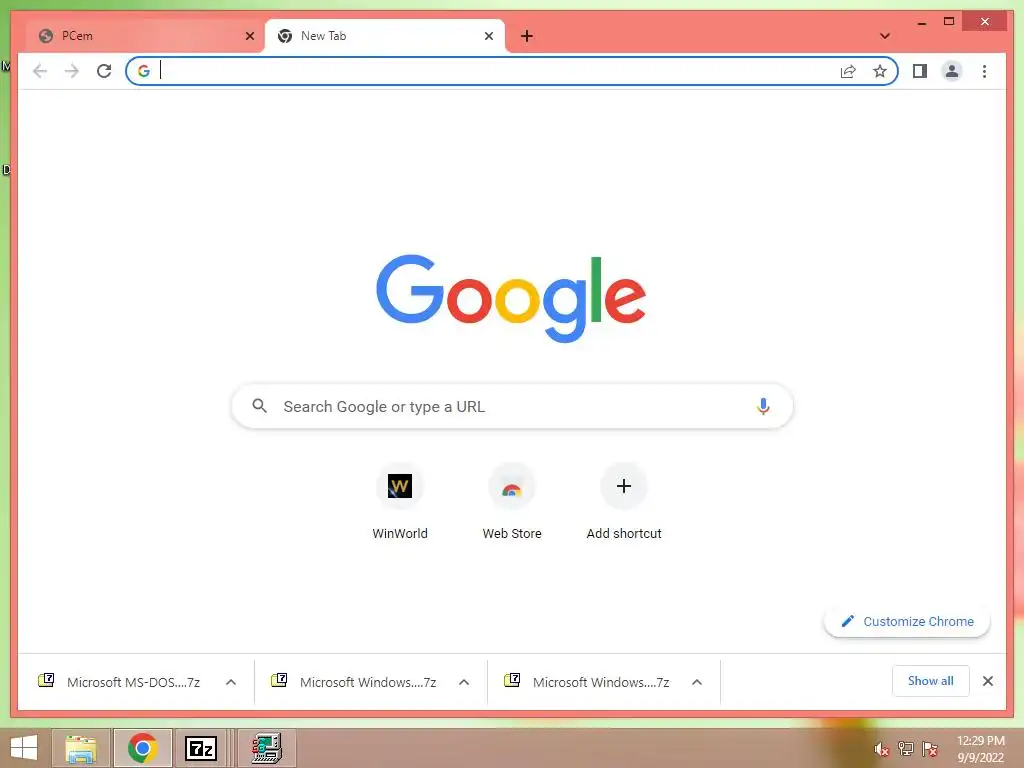Open Customize Chrome
1024x768 pixels.
(x=907, y=621)
